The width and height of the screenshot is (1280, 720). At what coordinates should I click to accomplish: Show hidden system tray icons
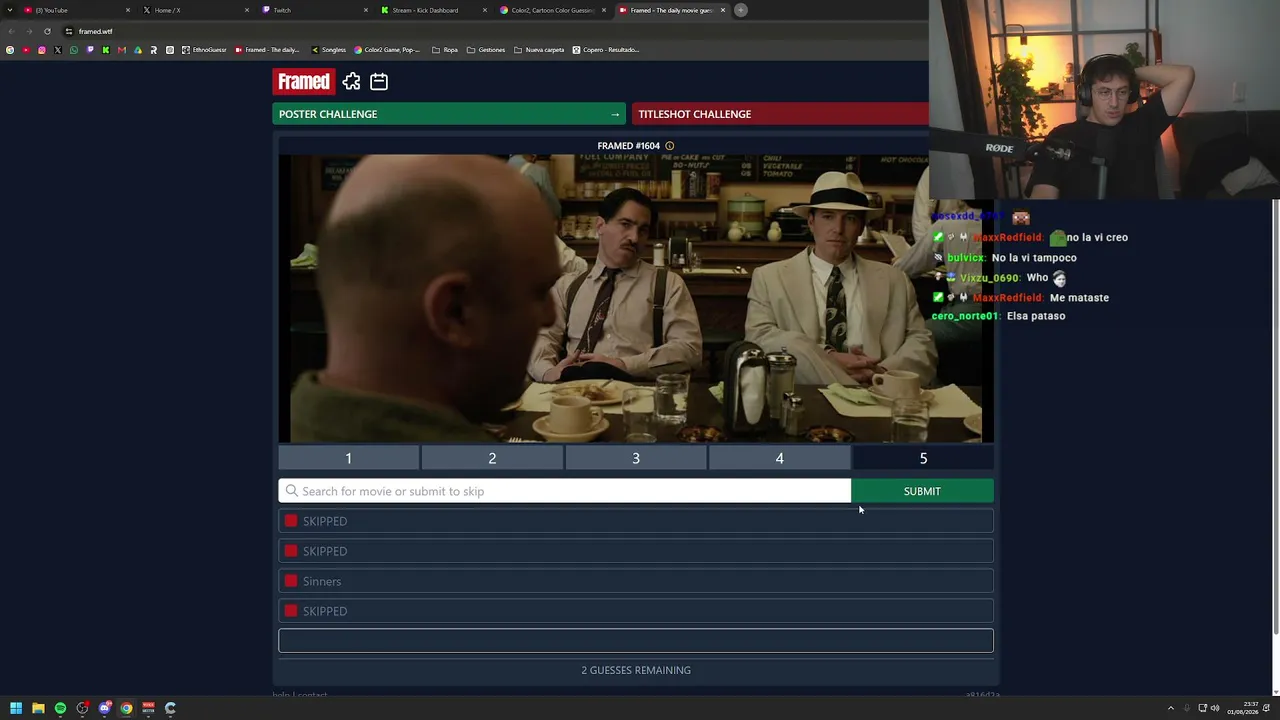(1171, 708)
